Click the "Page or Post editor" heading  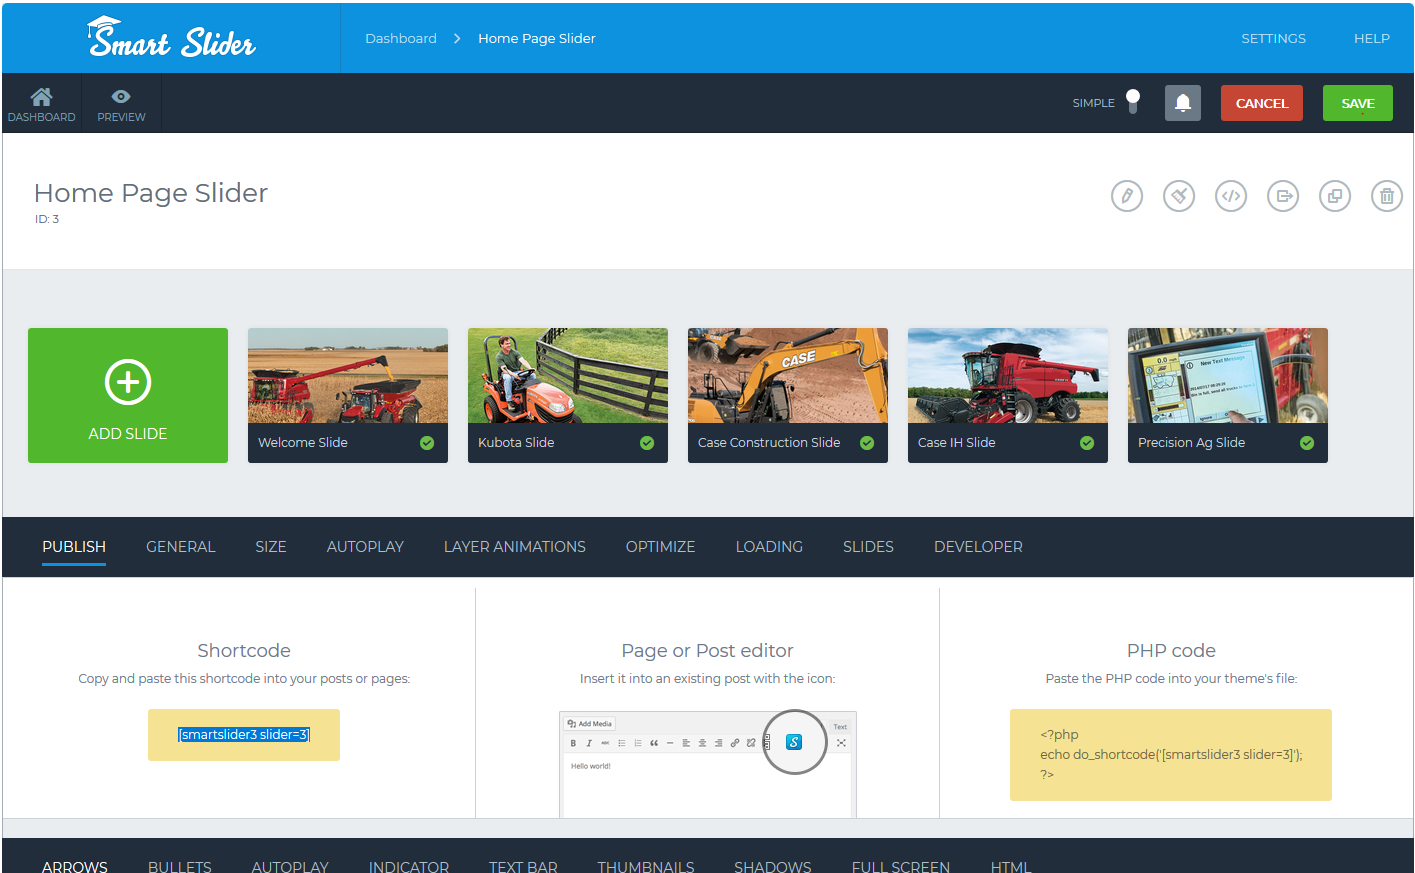[707, 651]
